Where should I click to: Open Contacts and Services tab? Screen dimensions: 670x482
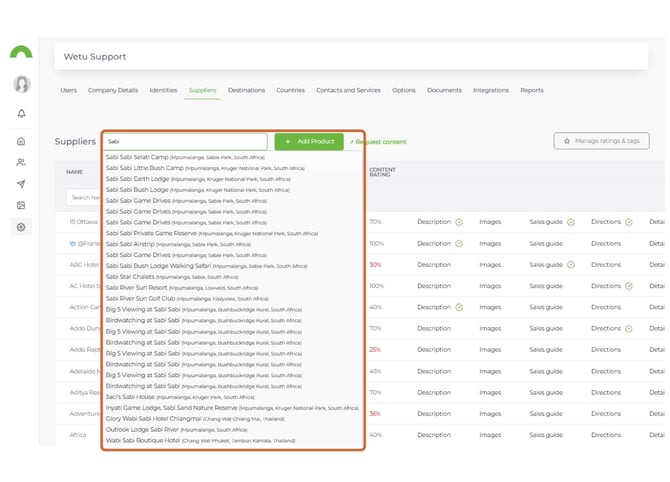coord(348,90)
